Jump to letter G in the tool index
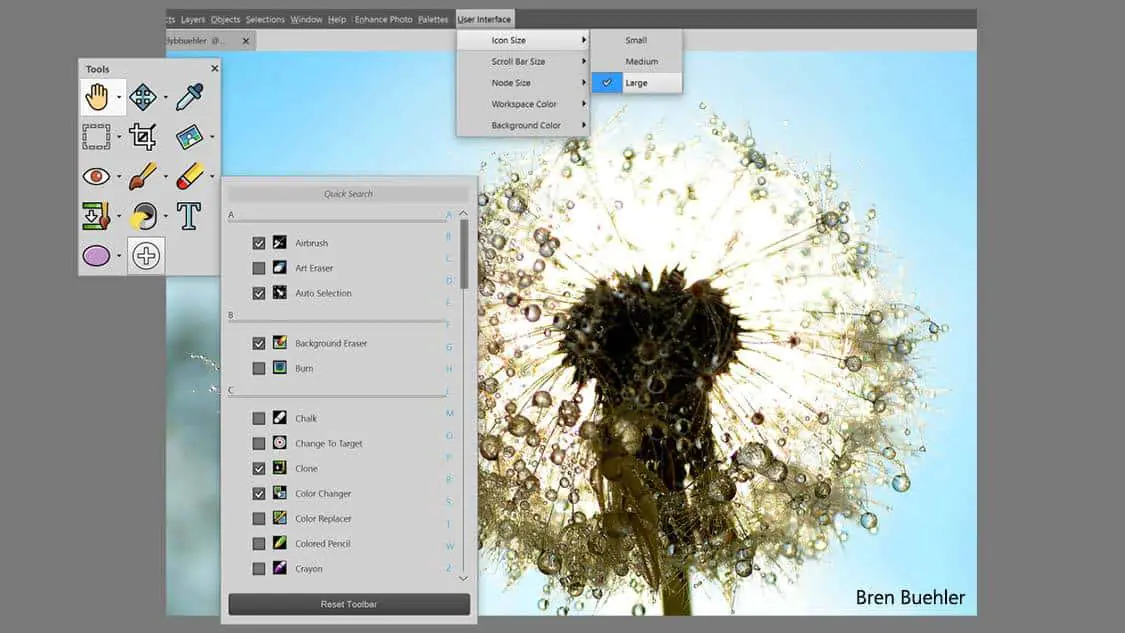Screen dimensions: 1125x633 point(449,347)
